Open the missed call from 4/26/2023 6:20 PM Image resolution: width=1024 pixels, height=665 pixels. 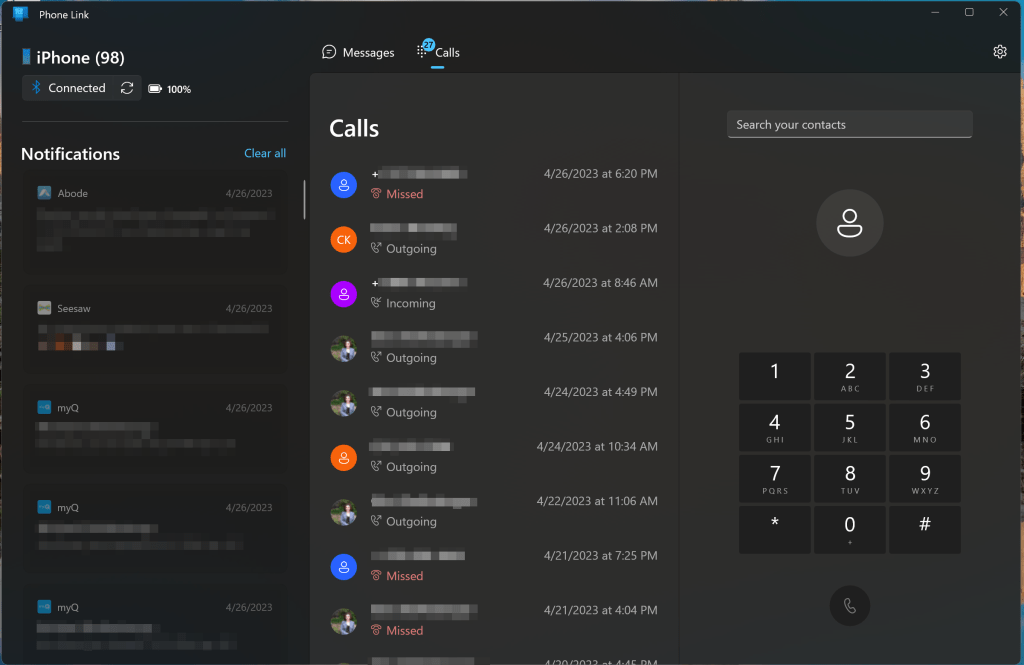494,184
